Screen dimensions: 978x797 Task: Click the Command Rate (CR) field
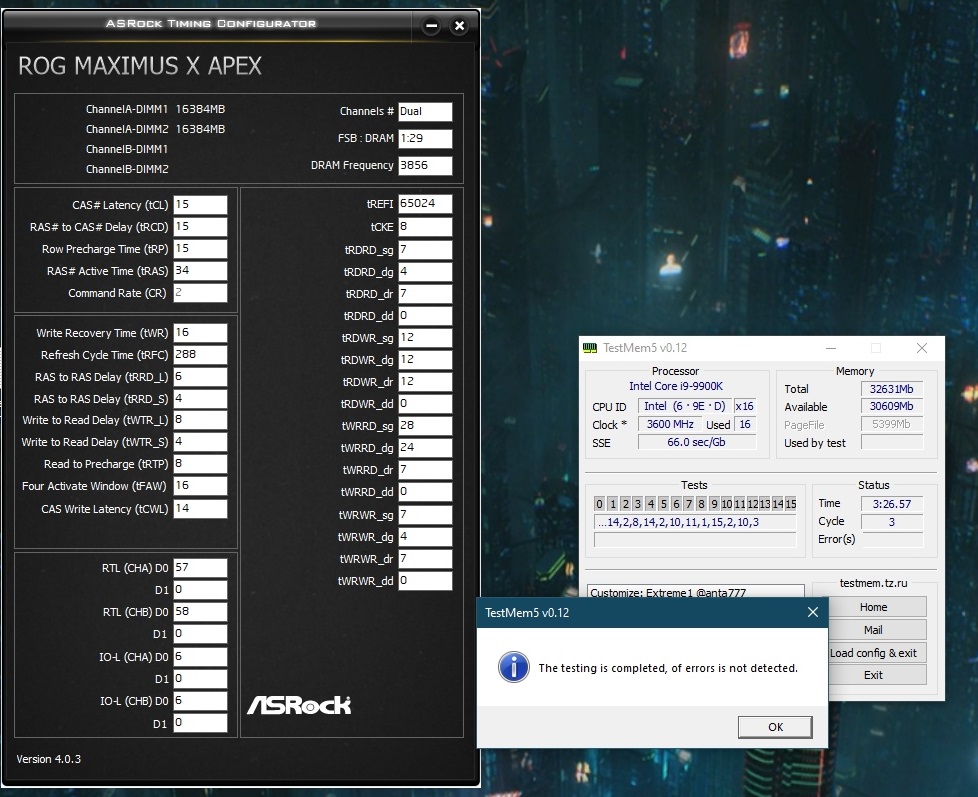(x=200, y=292)
